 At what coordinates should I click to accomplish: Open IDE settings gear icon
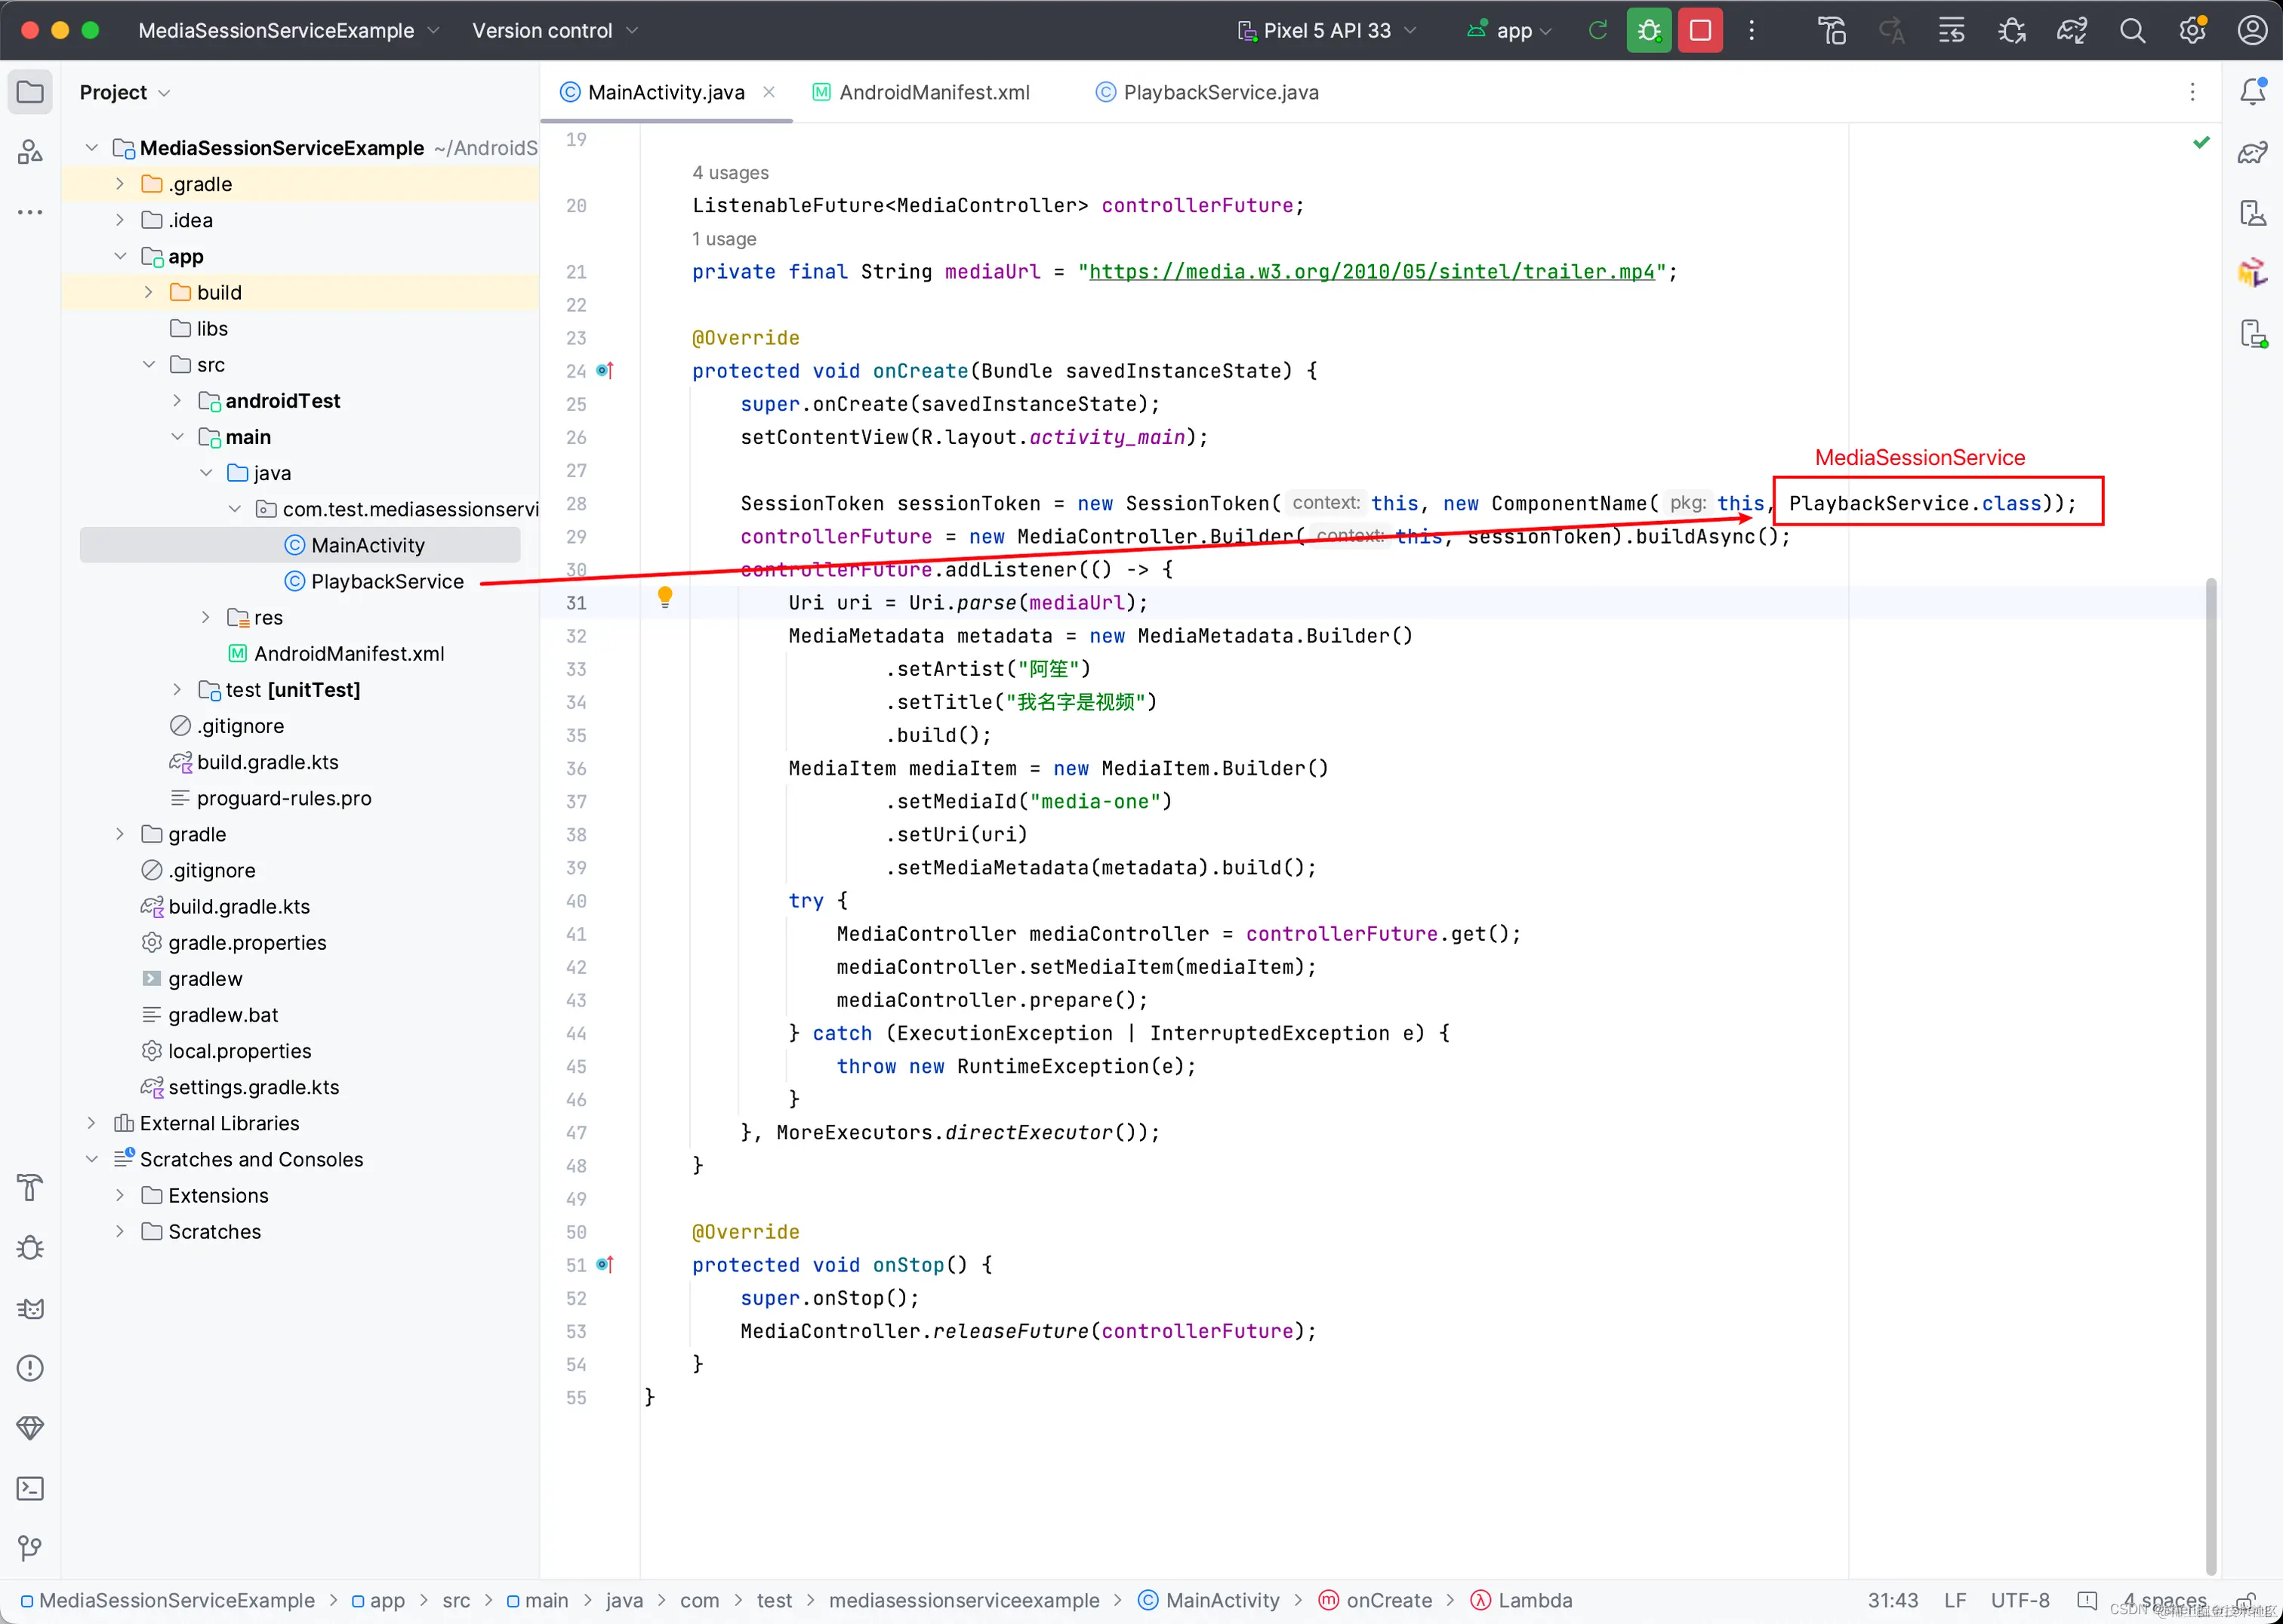click(2192, 30)
